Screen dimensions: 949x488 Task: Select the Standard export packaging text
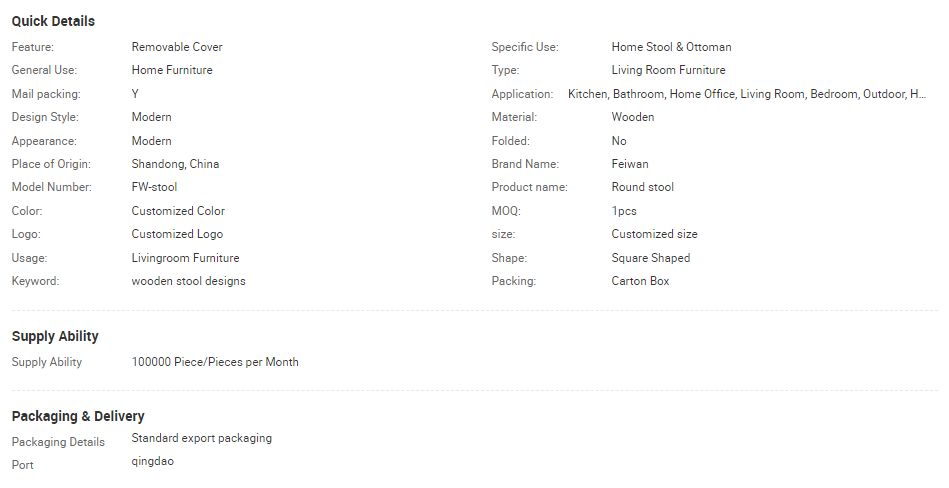(x=201, y=438)
